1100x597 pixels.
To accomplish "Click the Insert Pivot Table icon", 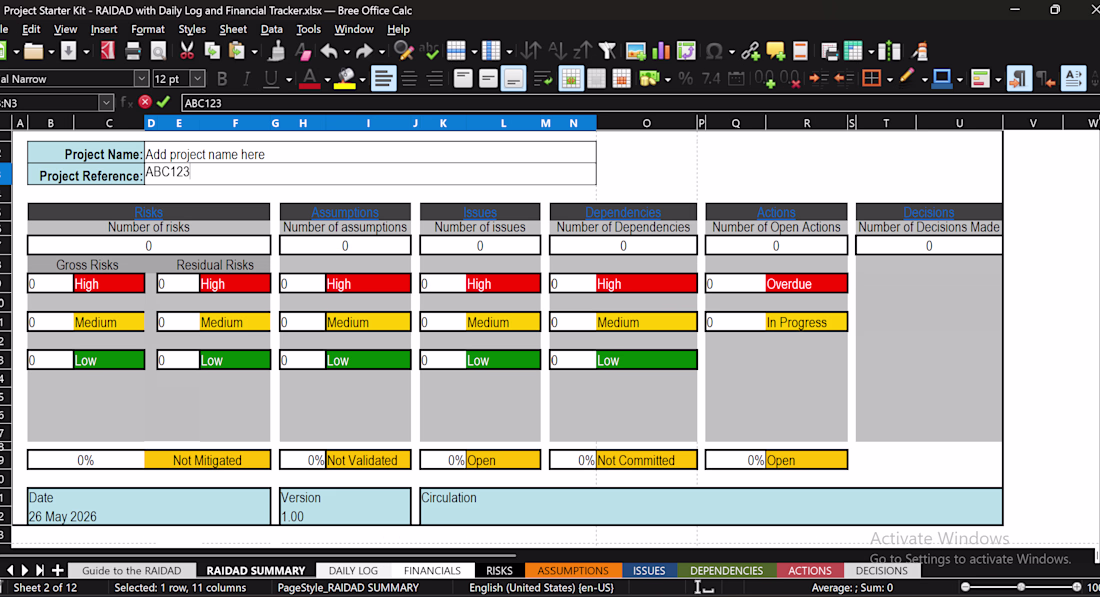I will tap(686, 51).
